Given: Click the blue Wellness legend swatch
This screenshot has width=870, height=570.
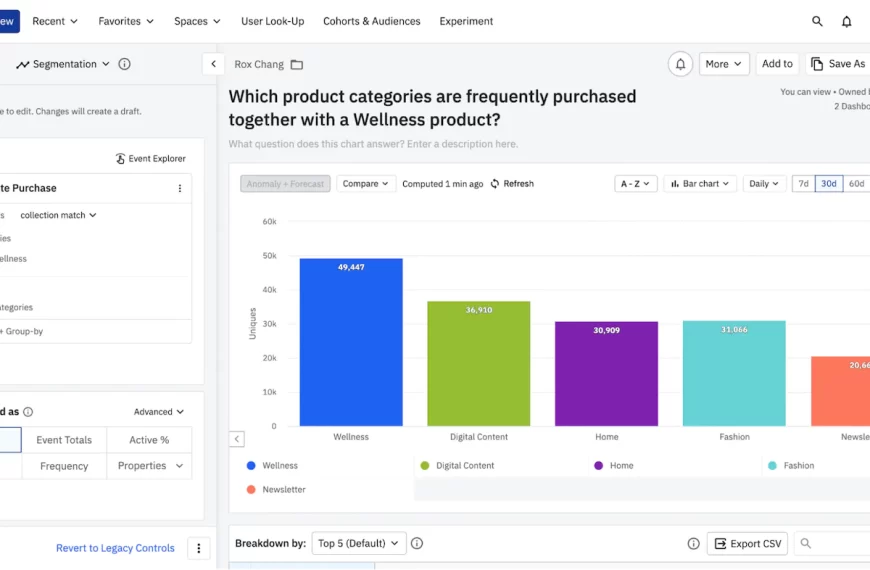Looking at the screenshot, I should 251,466.
